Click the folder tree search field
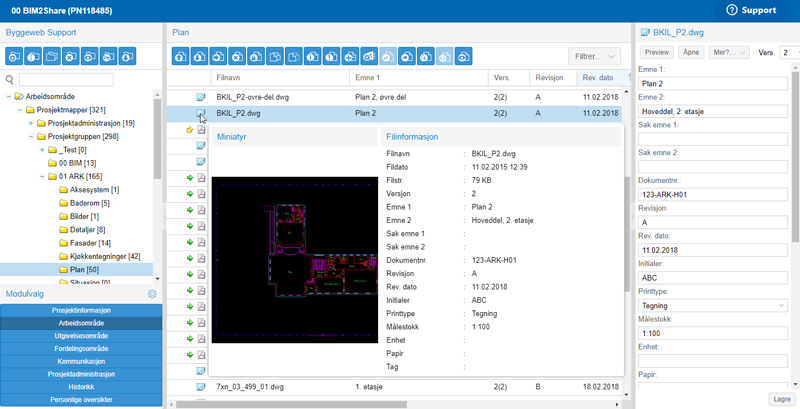 point(66,80)
